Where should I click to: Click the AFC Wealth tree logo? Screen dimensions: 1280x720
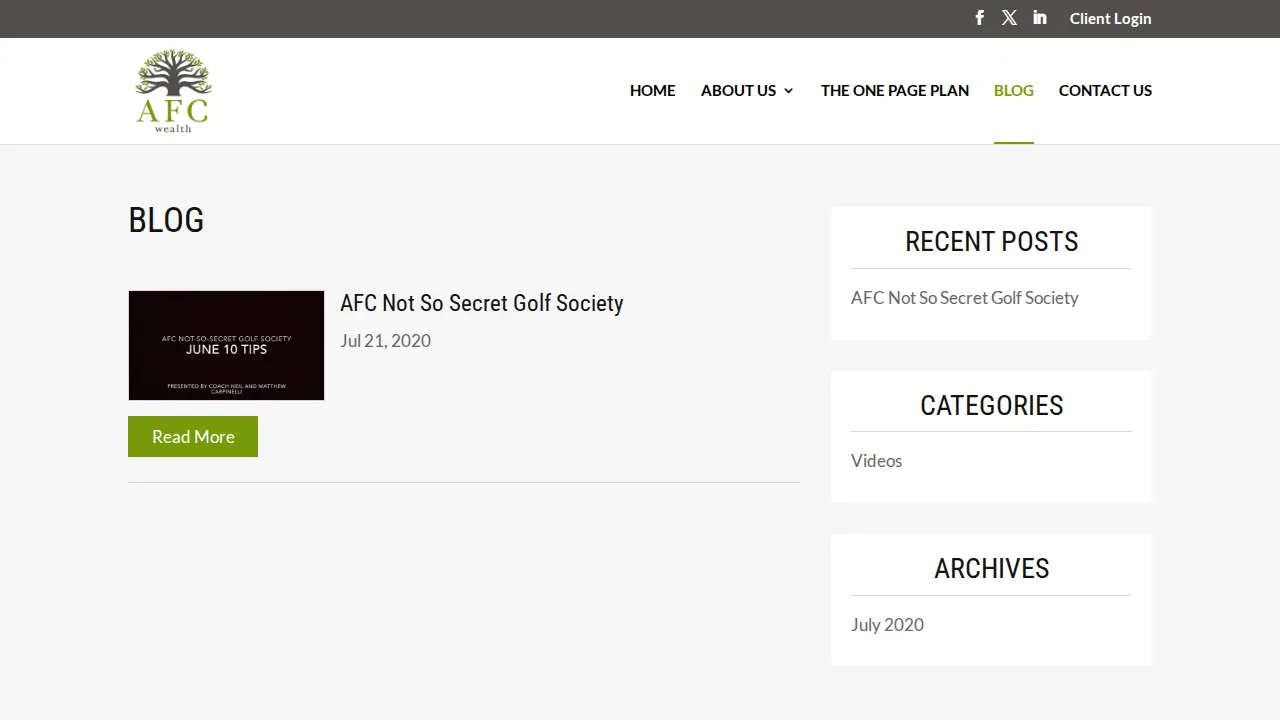[174, 91]
